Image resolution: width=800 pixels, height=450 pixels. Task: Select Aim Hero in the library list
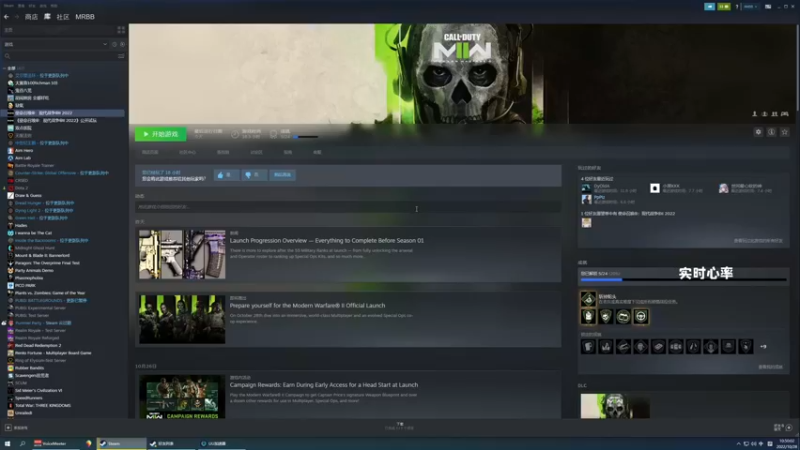23,151
